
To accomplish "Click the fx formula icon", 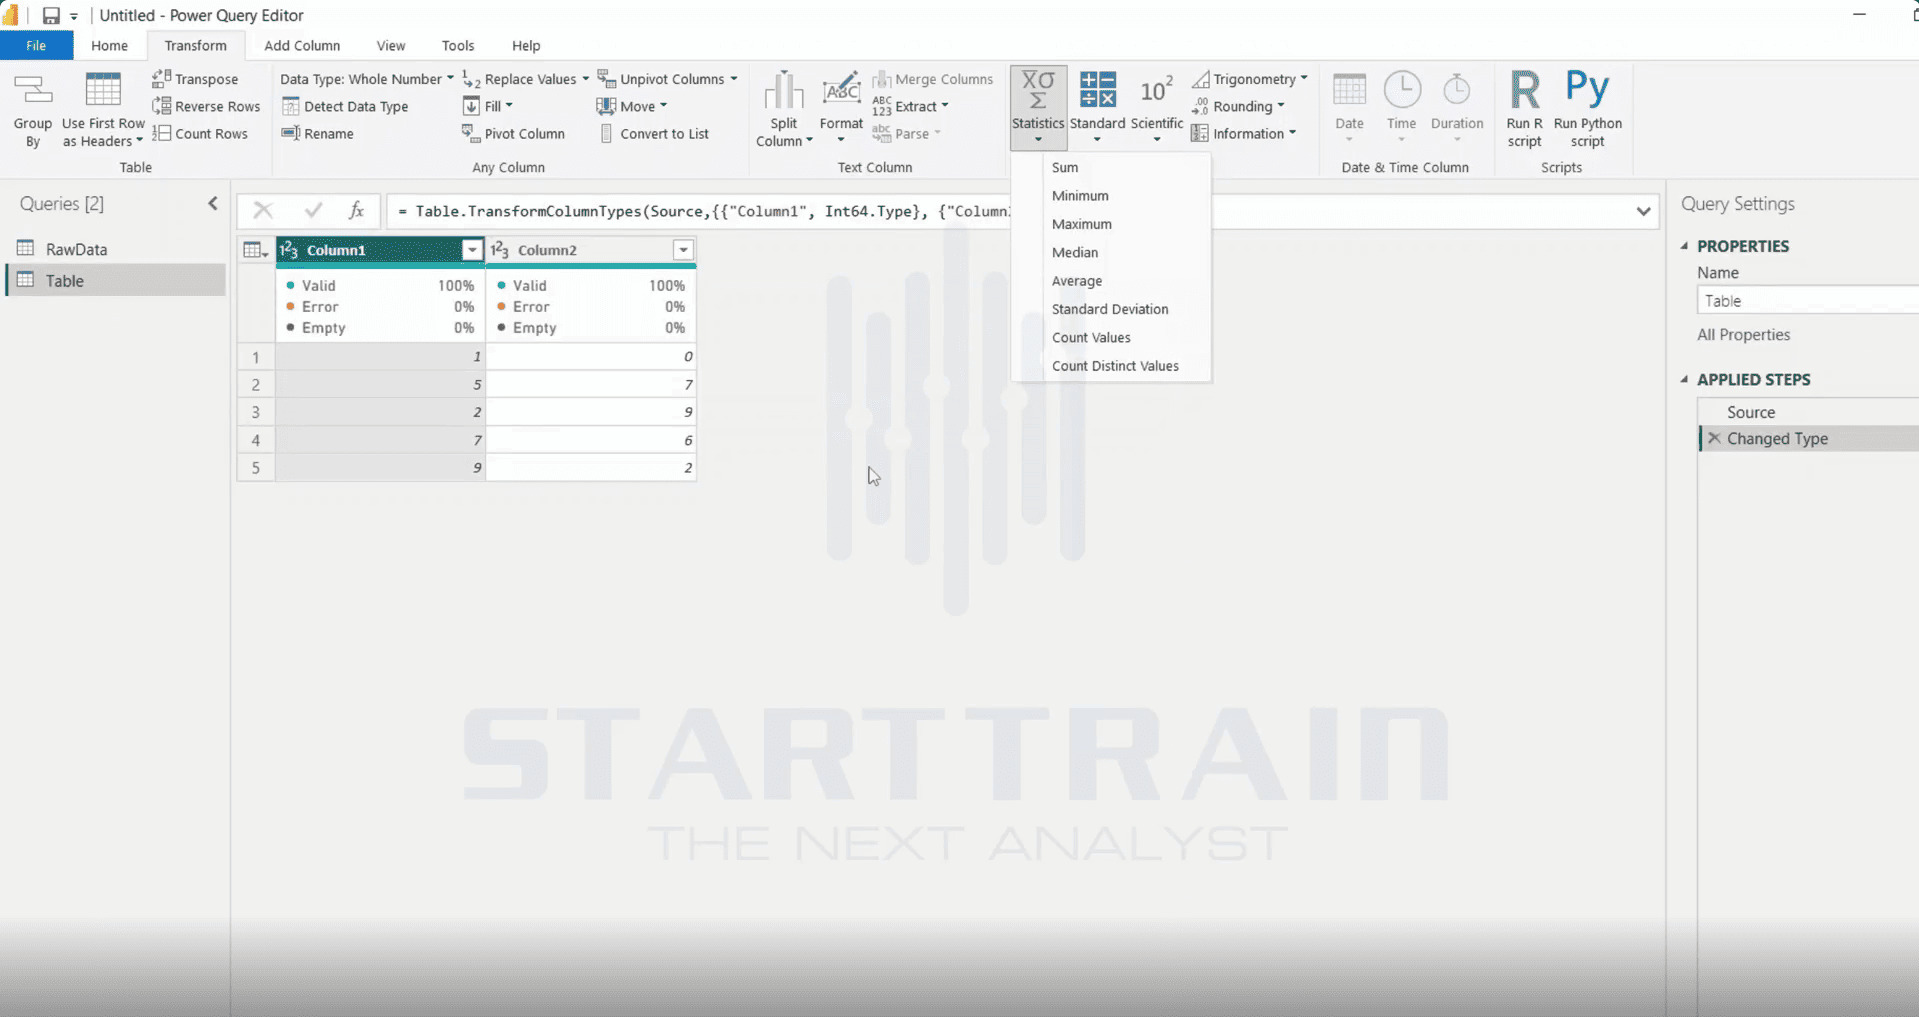I will 356,210.
